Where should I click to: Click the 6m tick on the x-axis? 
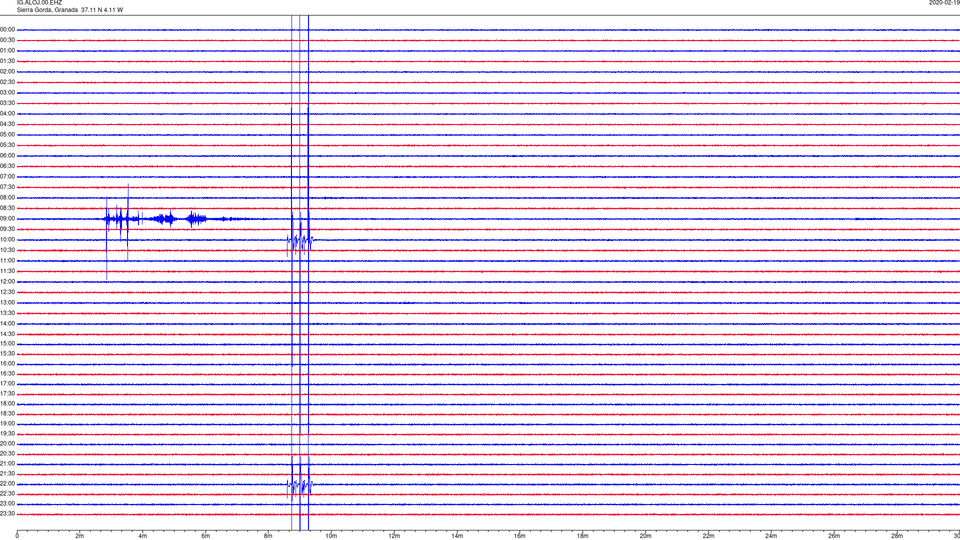(206, 536)
